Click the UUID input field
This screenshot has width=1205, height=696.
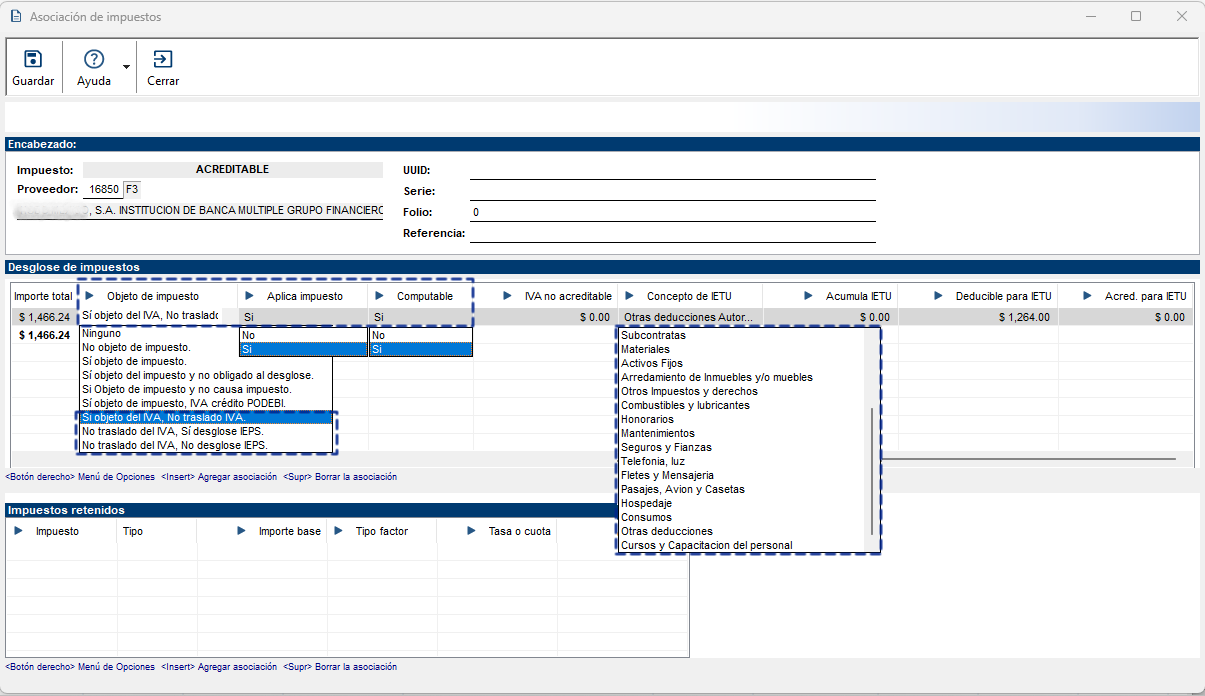click(672, 170)
